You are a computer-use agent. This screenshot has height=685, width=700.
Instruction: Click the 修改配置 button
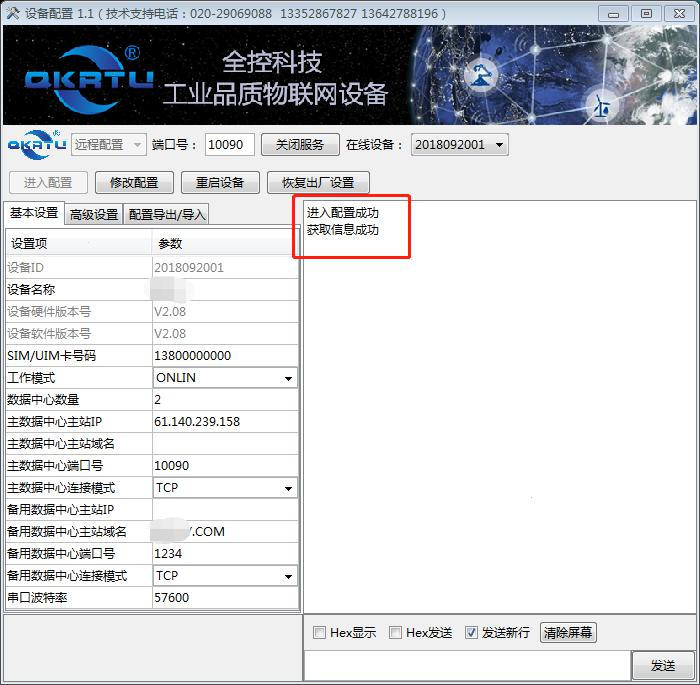click(134, 183)
